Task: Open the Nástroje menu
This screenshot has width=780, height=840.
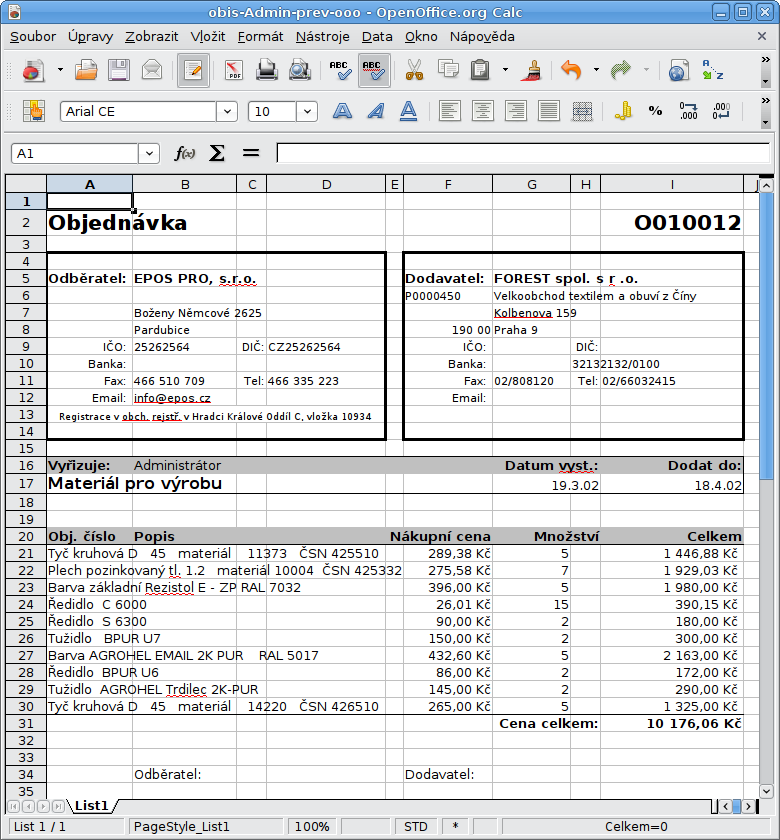Action: click(322, 36)
